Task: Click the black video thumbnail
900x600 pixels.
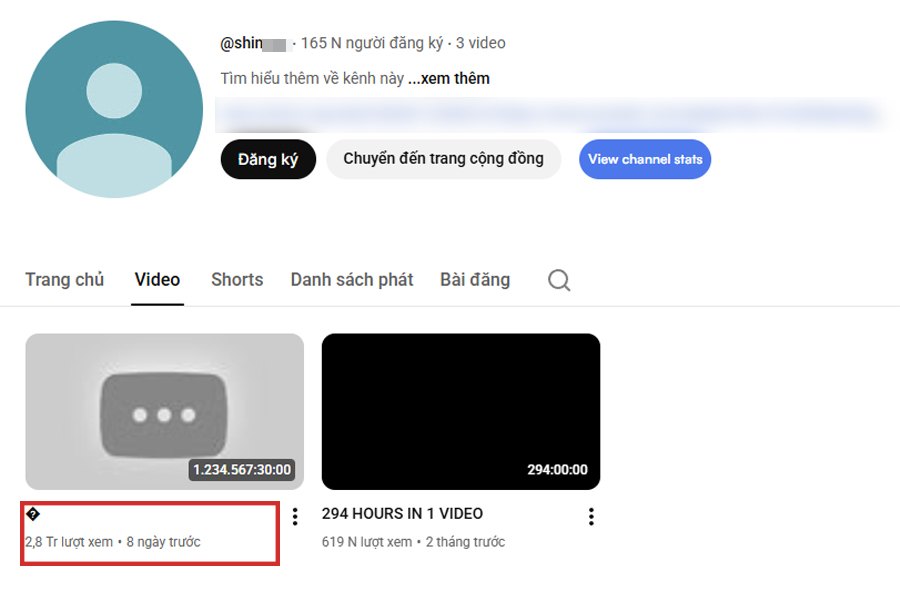Action: tap(460, 408)
